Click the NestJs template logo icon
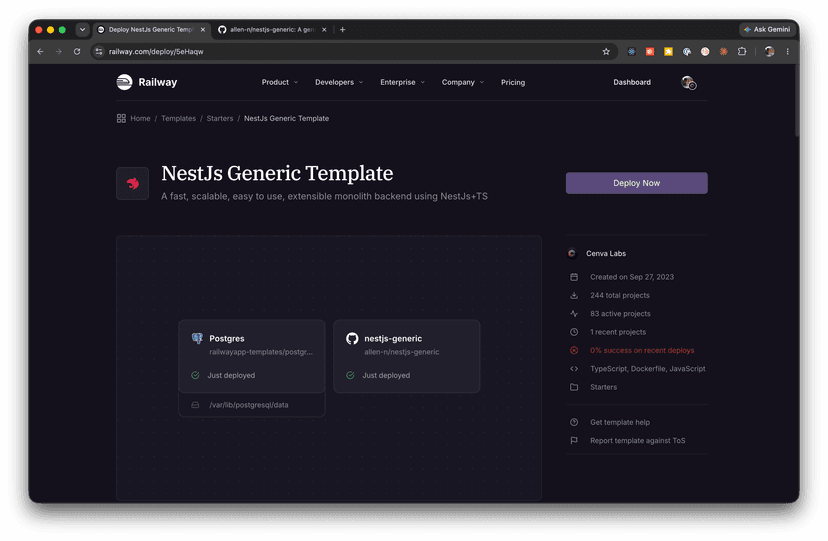Image resolution: width=828 pixels, height=541 pixels. click(x=133, y=183)
